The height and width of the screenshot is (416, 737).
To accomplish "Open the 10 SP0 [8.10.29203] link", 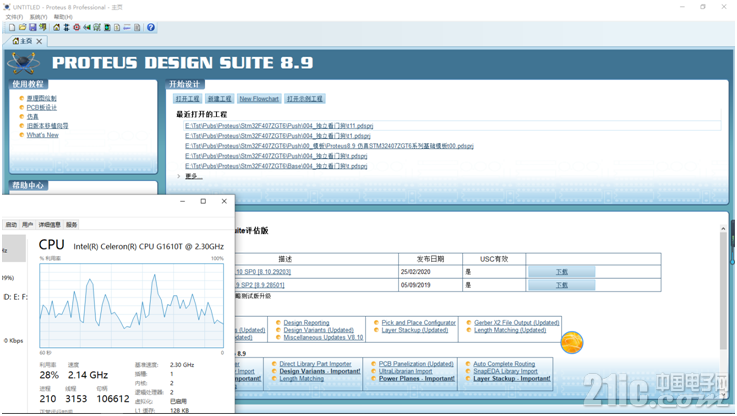I will 263,272.
